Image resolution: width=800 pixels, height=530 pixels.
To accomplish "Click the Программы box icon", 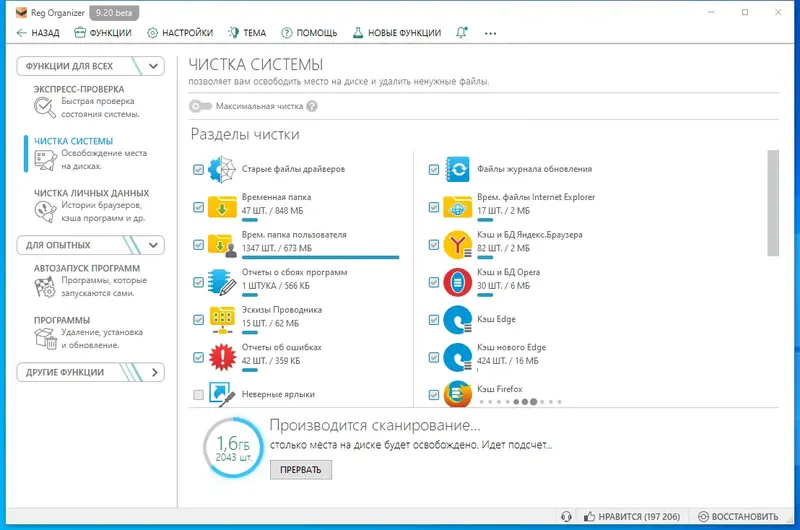I will point(45,338).
